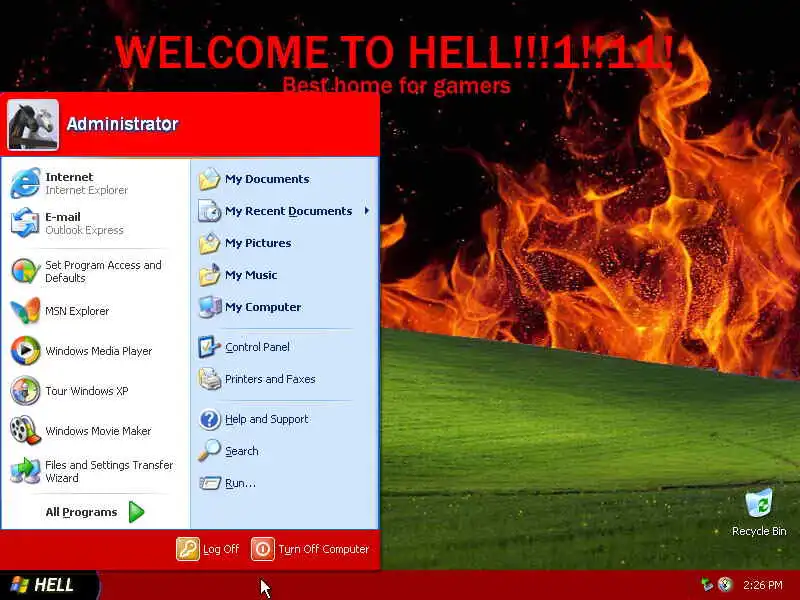
Task: Click the Log Off text label
Action: [221, 549]
